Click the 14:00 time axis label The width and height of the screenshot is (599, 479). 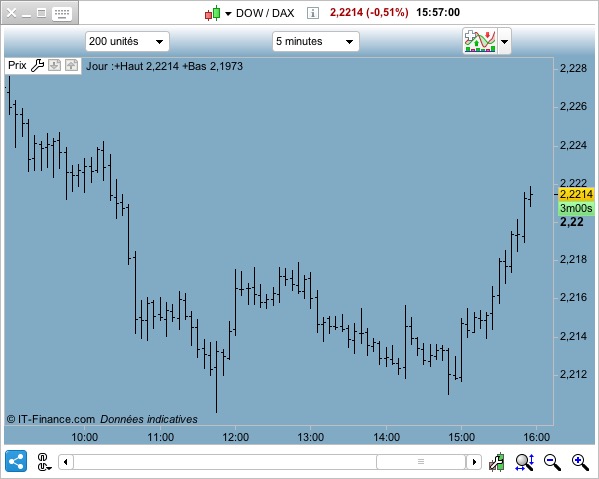[x=386, y=437]
